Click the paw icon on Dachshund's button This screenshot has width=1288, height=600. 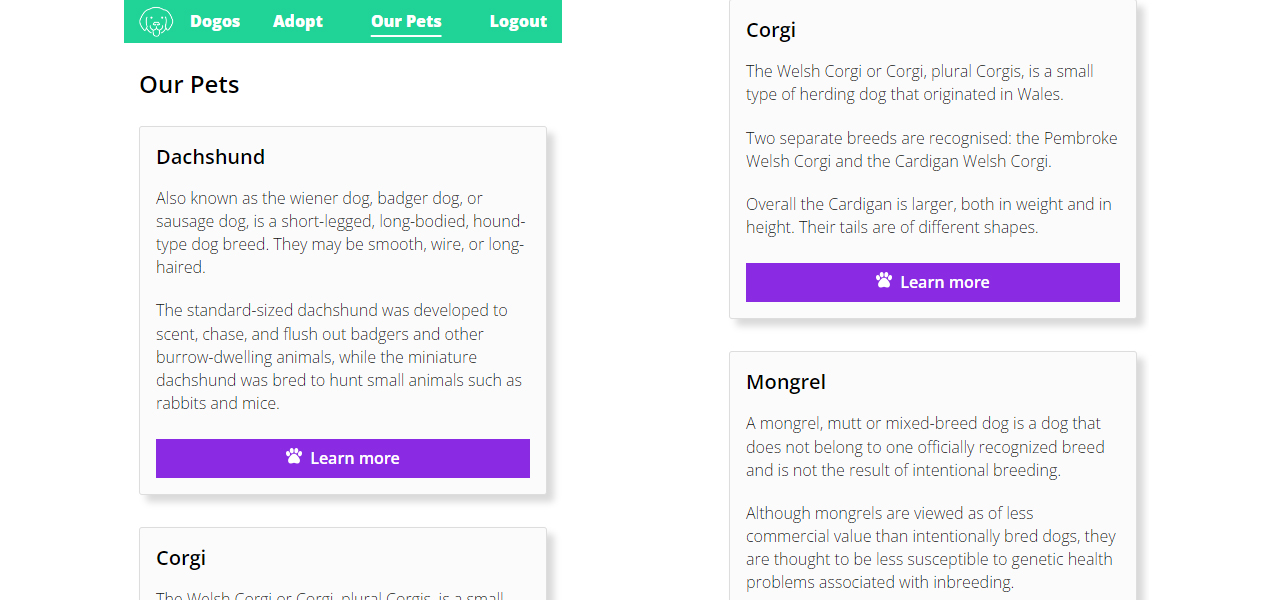click(x=294, y=456)
